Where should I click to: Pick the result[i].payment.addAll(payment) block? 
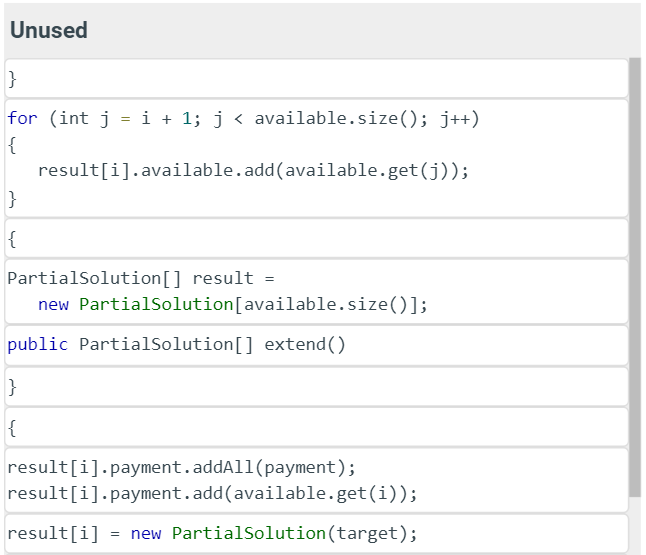pos(316,480)
